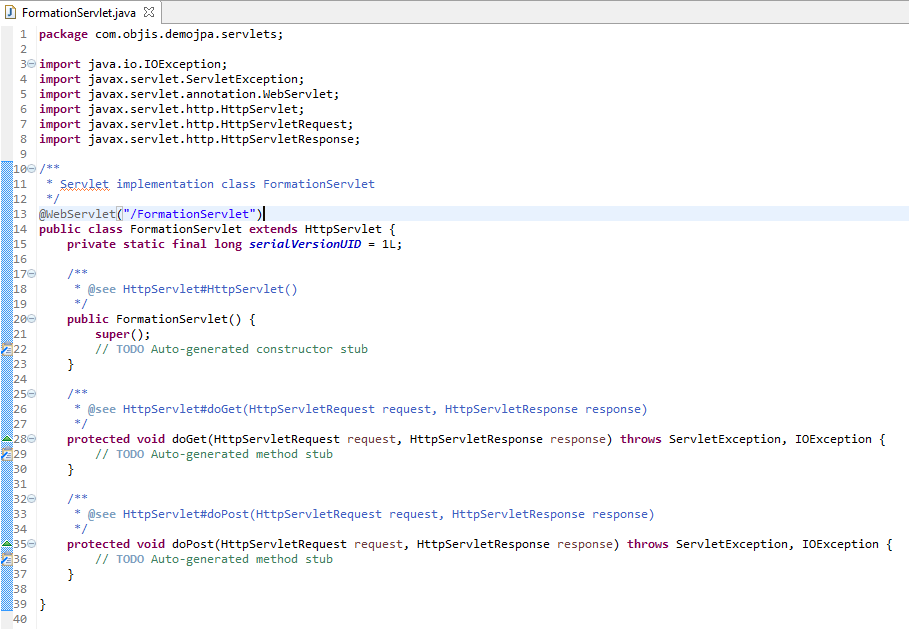909x629 pixels.
Task: Click the override indicator triangle beside doPost
Action: 6,544
